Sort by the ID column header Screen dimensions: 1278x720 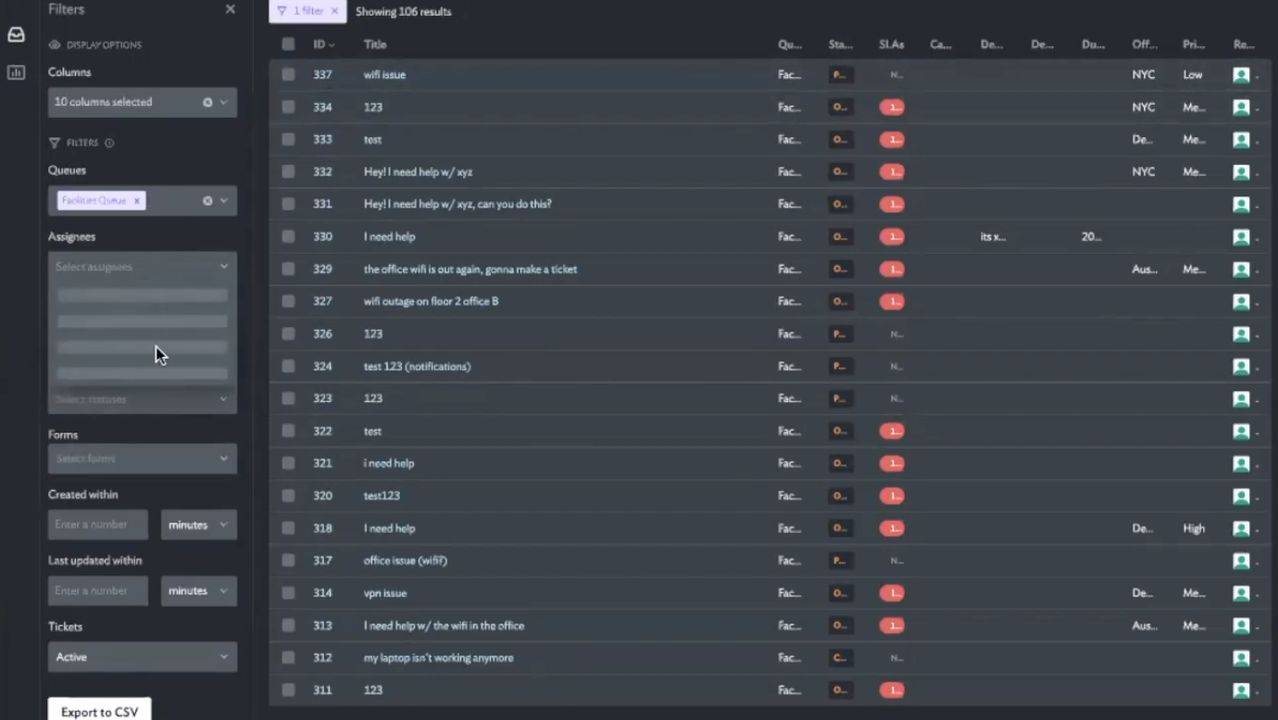tap(322, 44)
